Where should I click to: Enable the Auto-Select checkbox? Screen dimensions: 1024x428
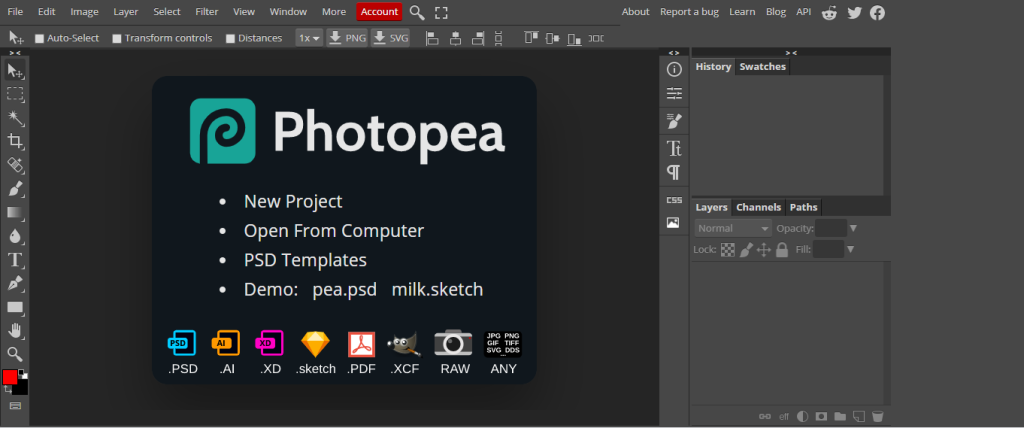(40, 38)
